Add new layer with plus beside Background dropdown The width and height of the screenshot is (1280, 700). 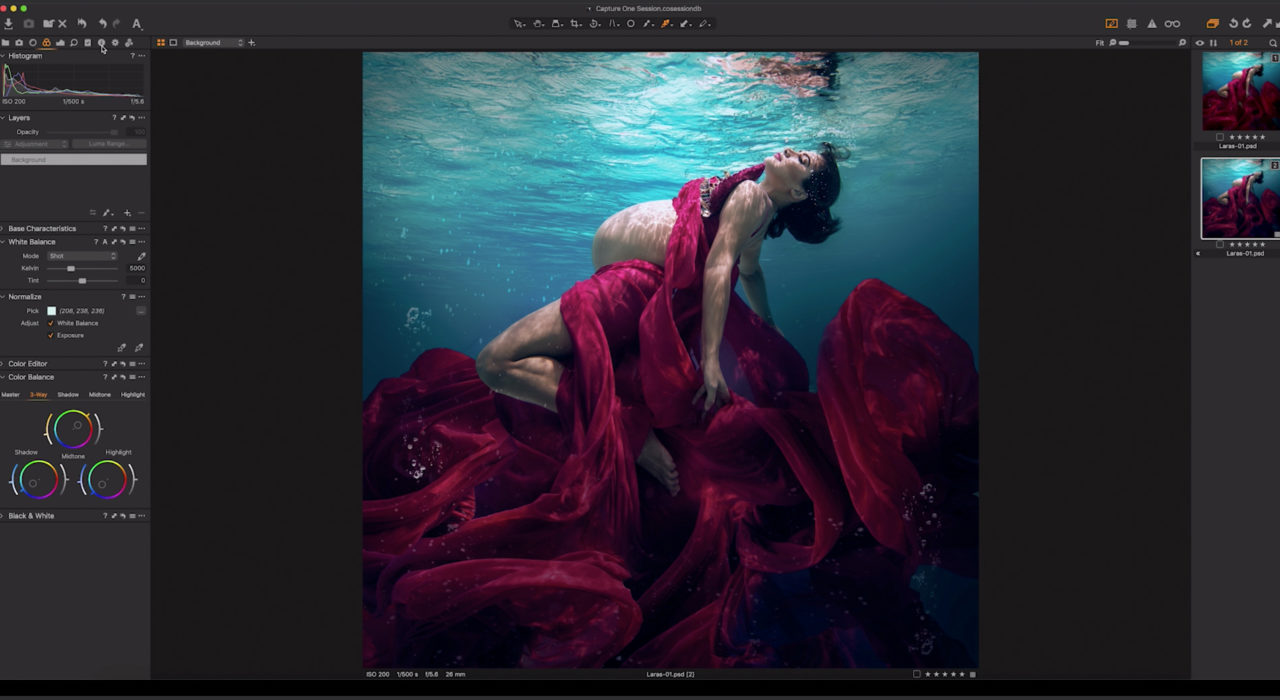[x=251, y=43]
